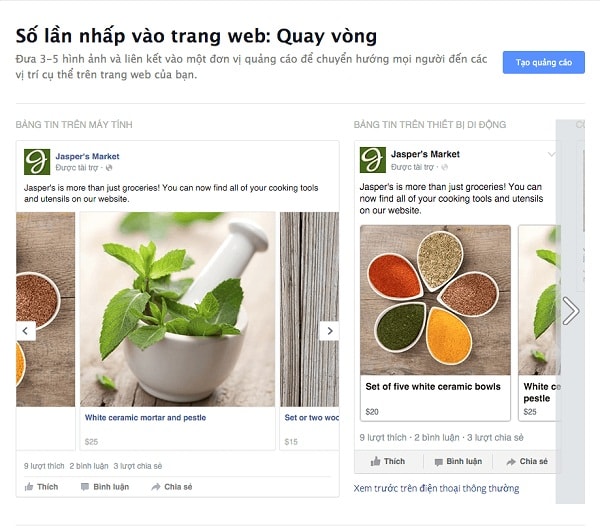Go to previous carousel image on desktop preview

tap(26, 331)
